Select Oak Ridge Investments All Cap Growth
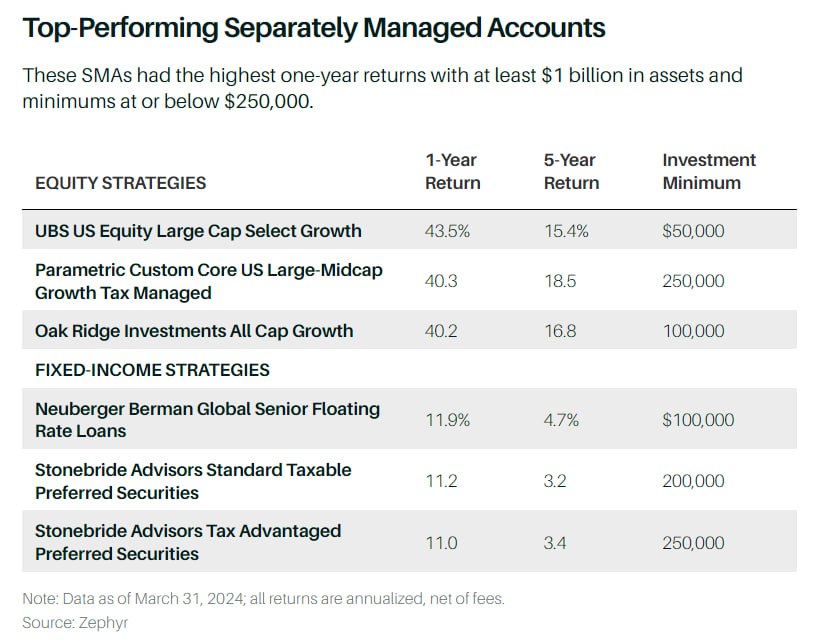 click(194, 331)
